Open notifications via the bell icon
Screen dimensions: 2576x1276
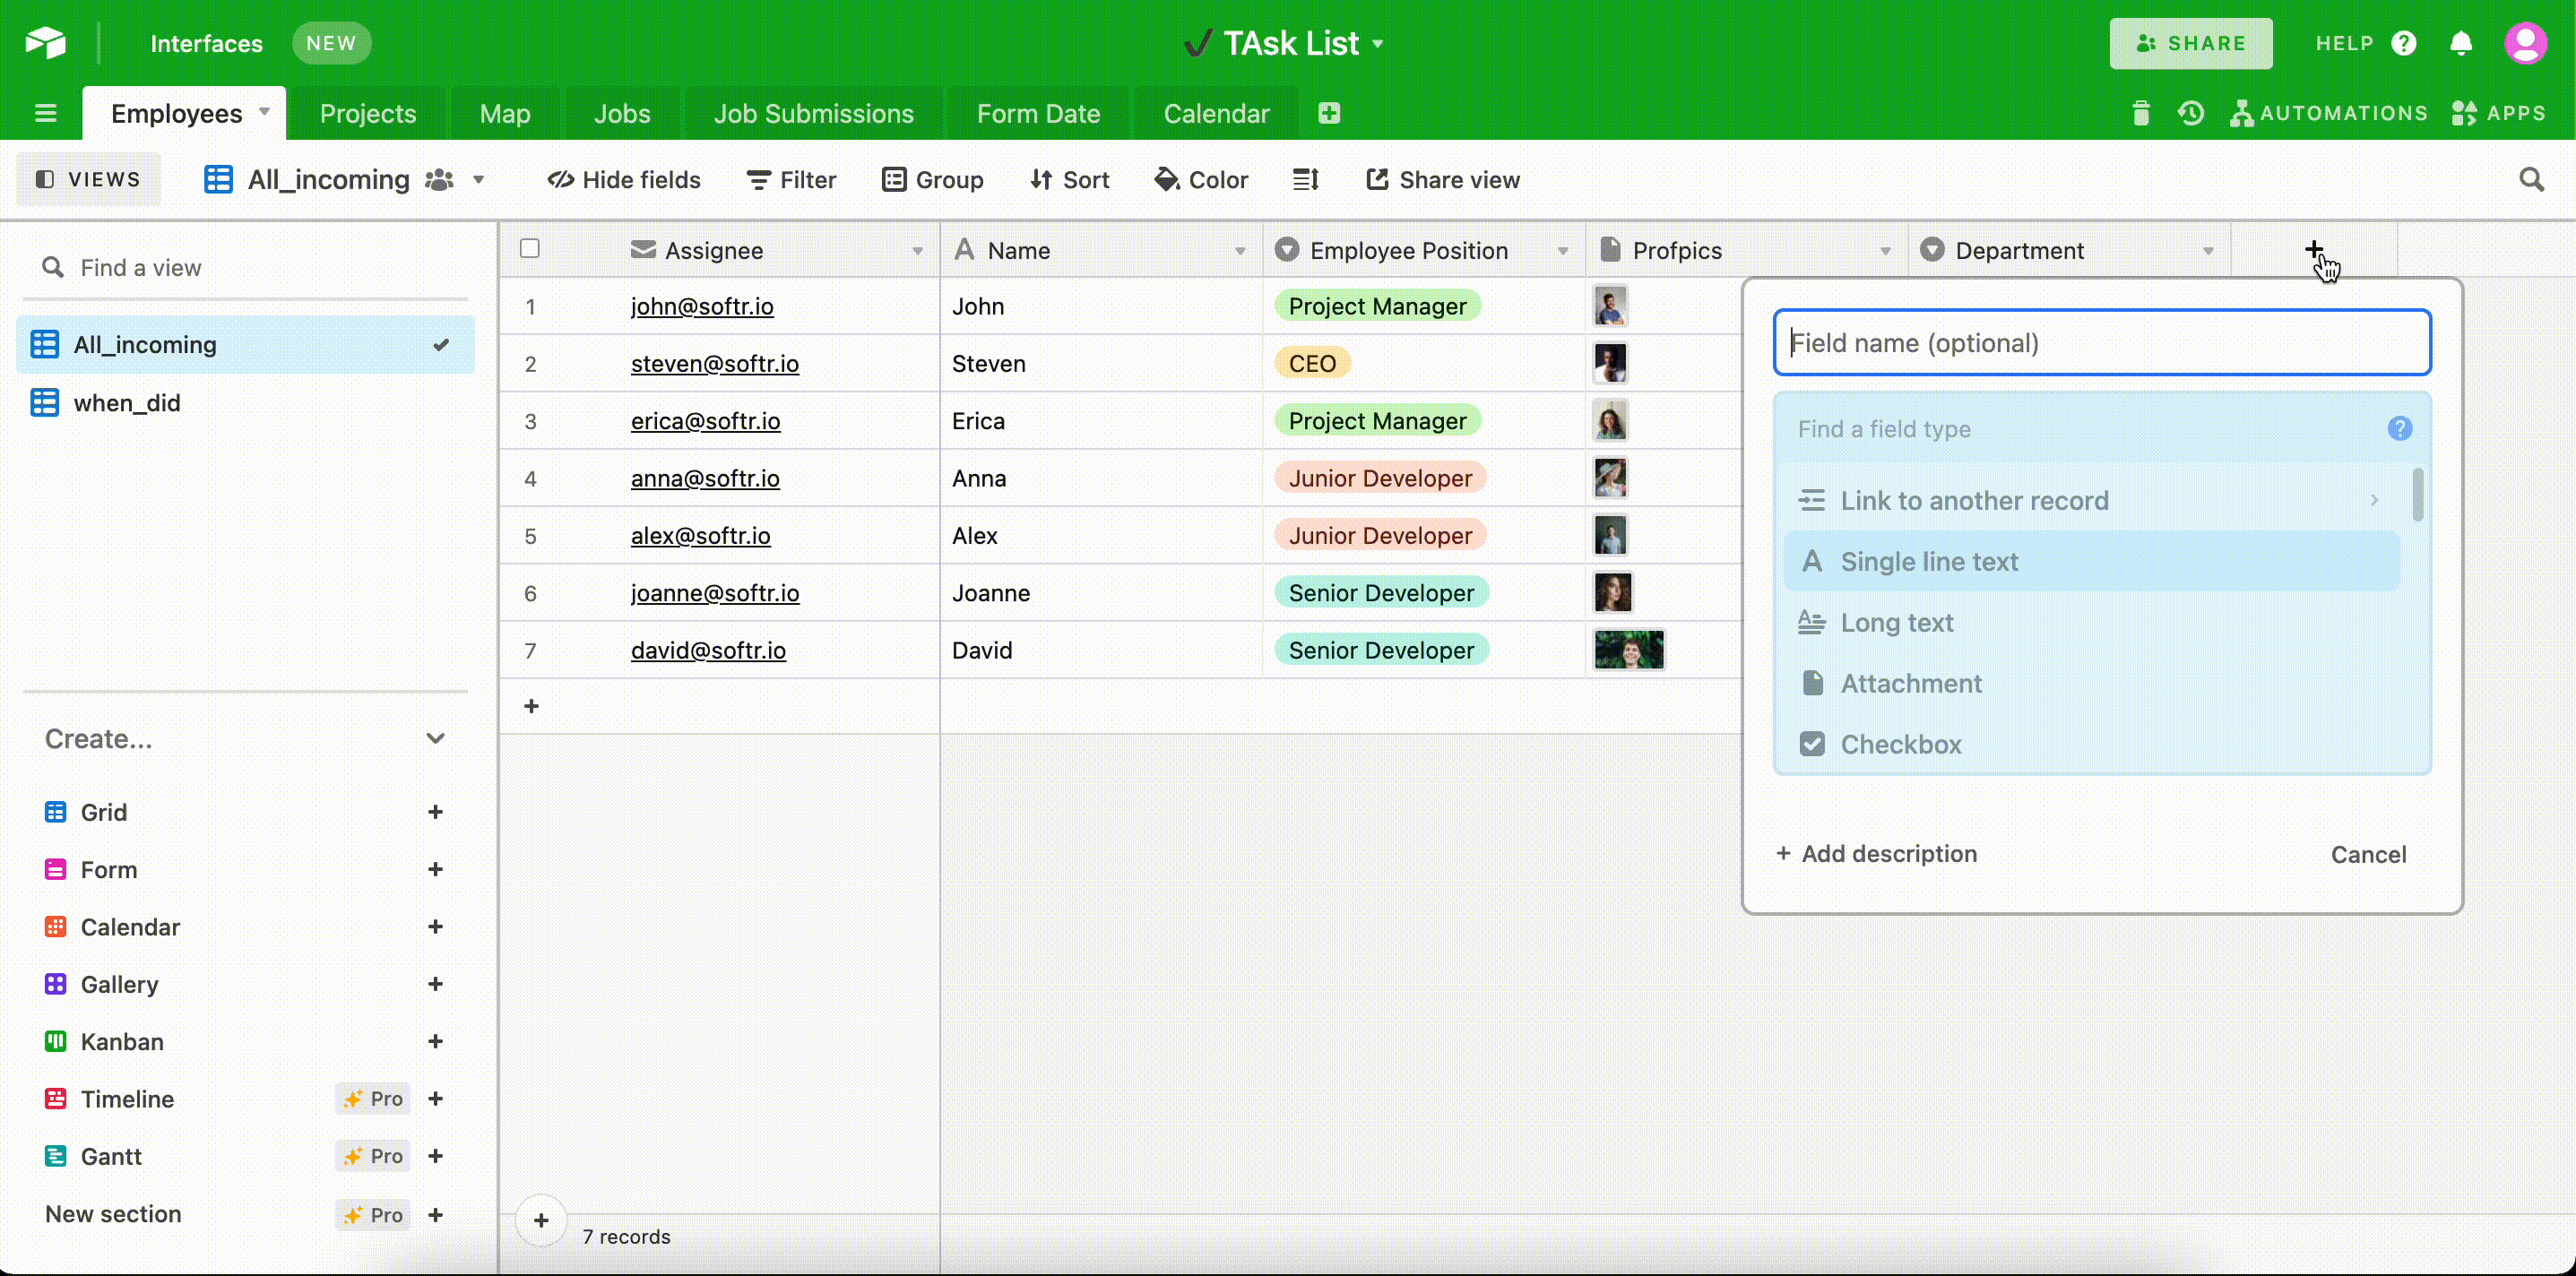(2461, 43)
